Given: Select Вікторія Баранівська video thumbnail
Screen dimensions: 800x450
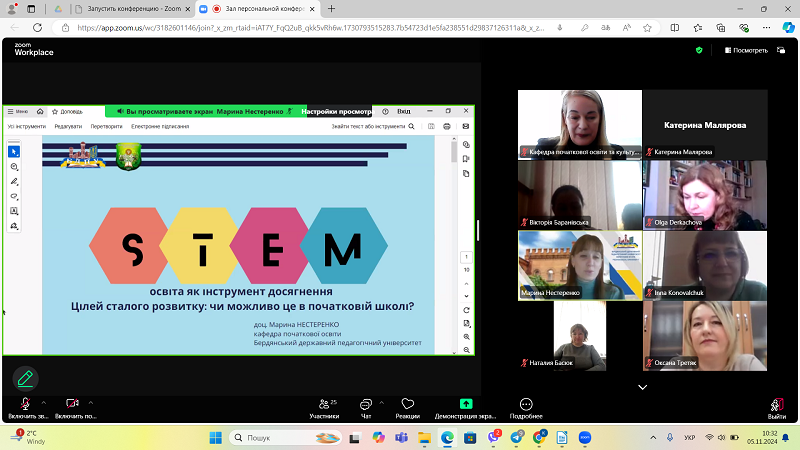Looking at the screenshot, I should 580,195.
